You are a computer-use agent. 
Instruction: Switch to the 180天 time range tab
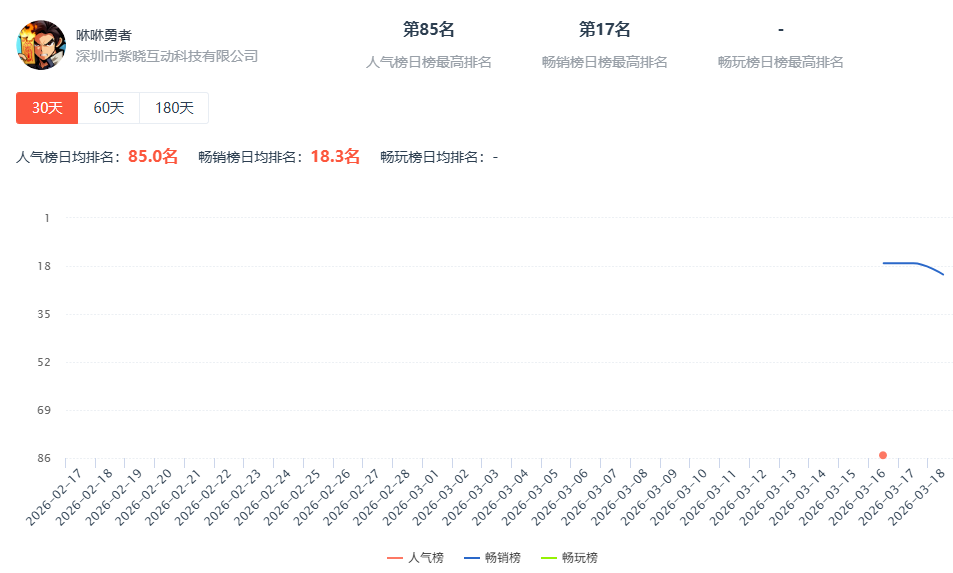point(174,108)
